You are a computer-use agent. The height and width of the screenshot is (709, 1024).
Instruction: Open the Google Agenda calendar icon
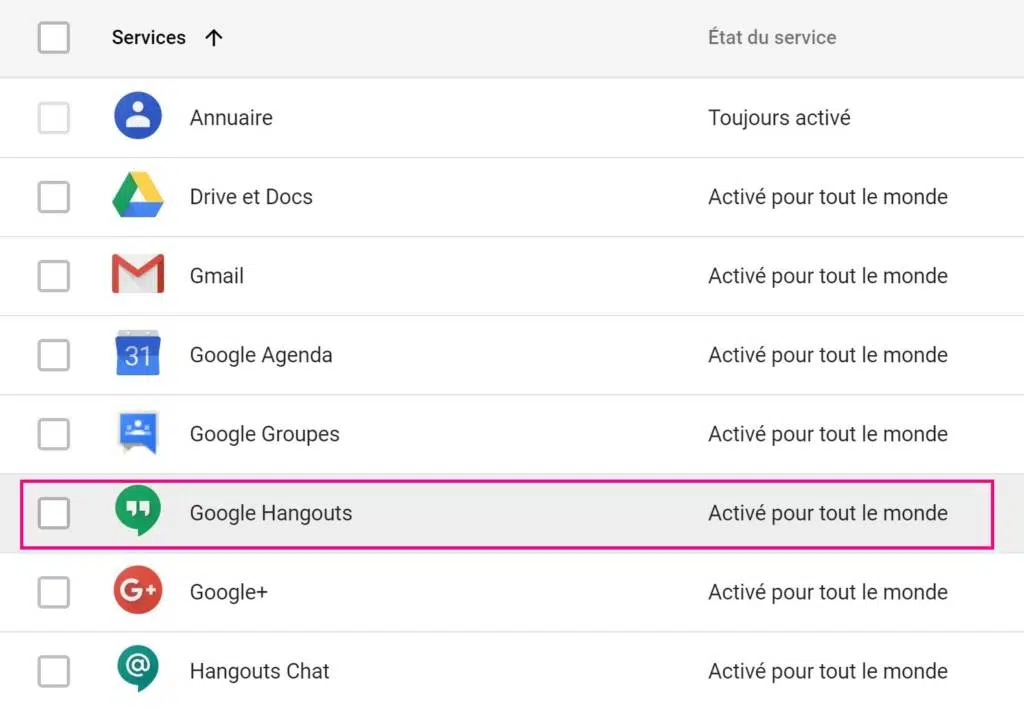point(138,353)
